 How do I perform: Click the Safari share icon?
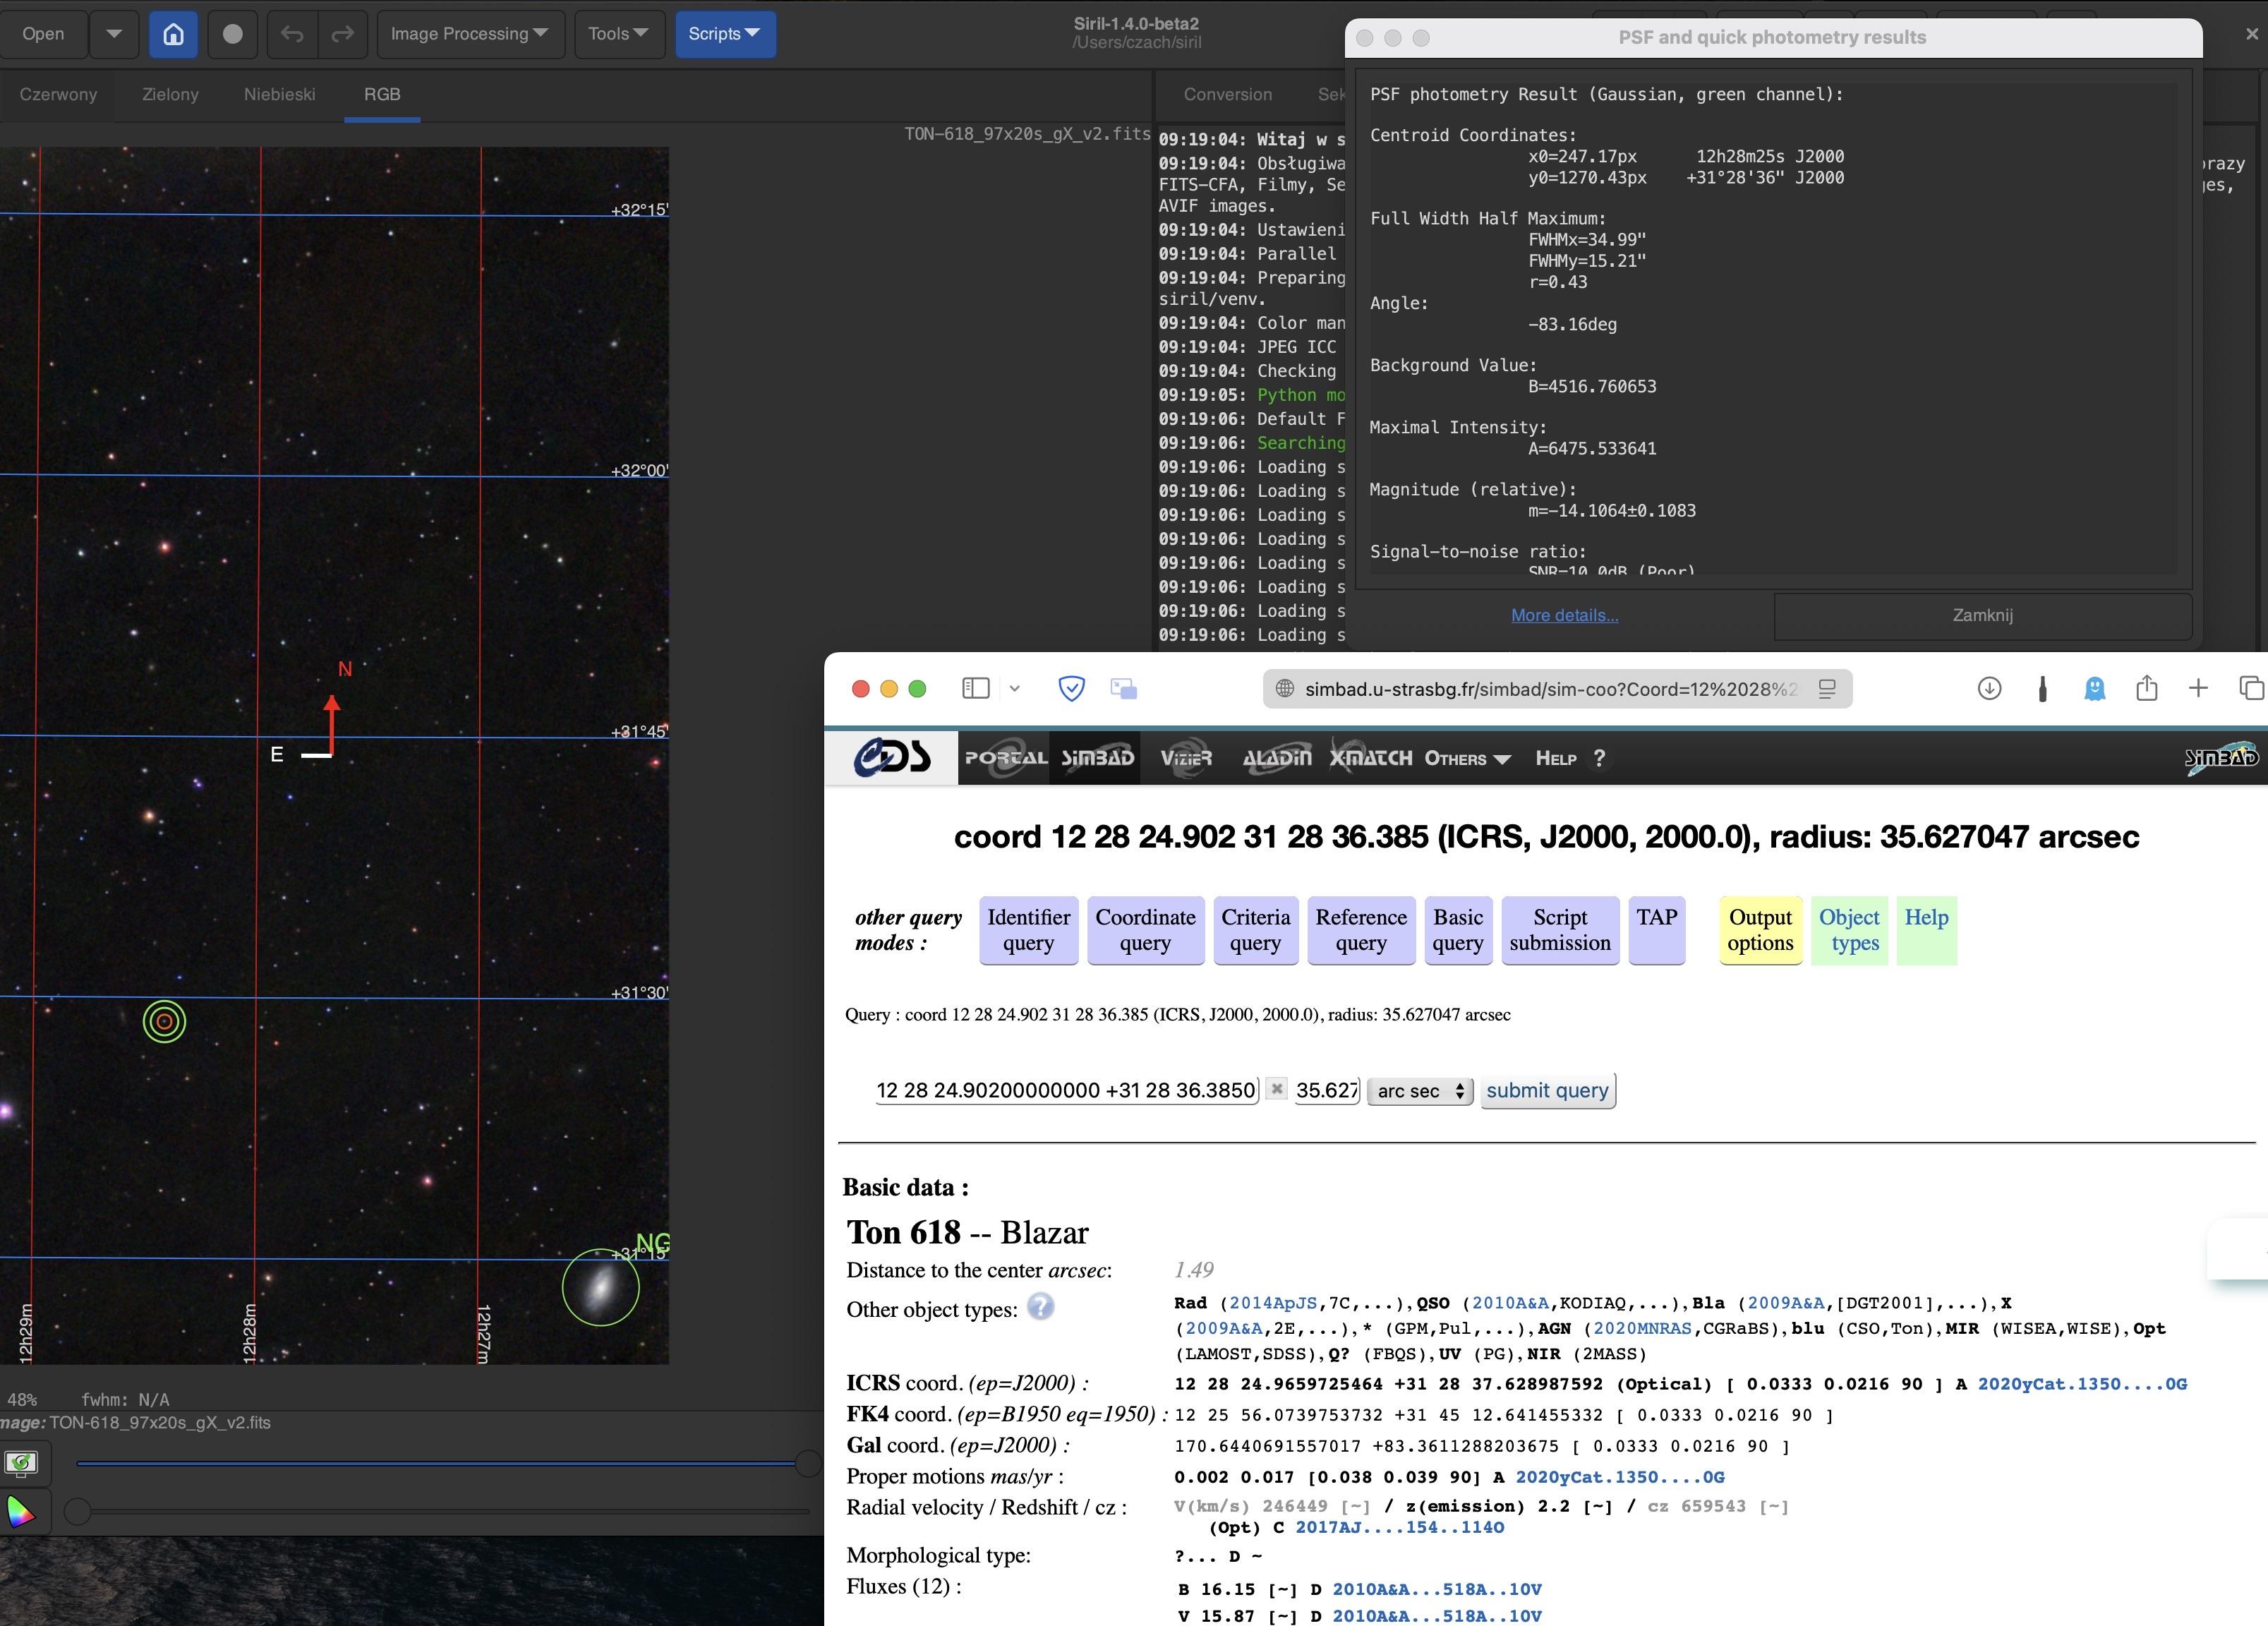2147,688
